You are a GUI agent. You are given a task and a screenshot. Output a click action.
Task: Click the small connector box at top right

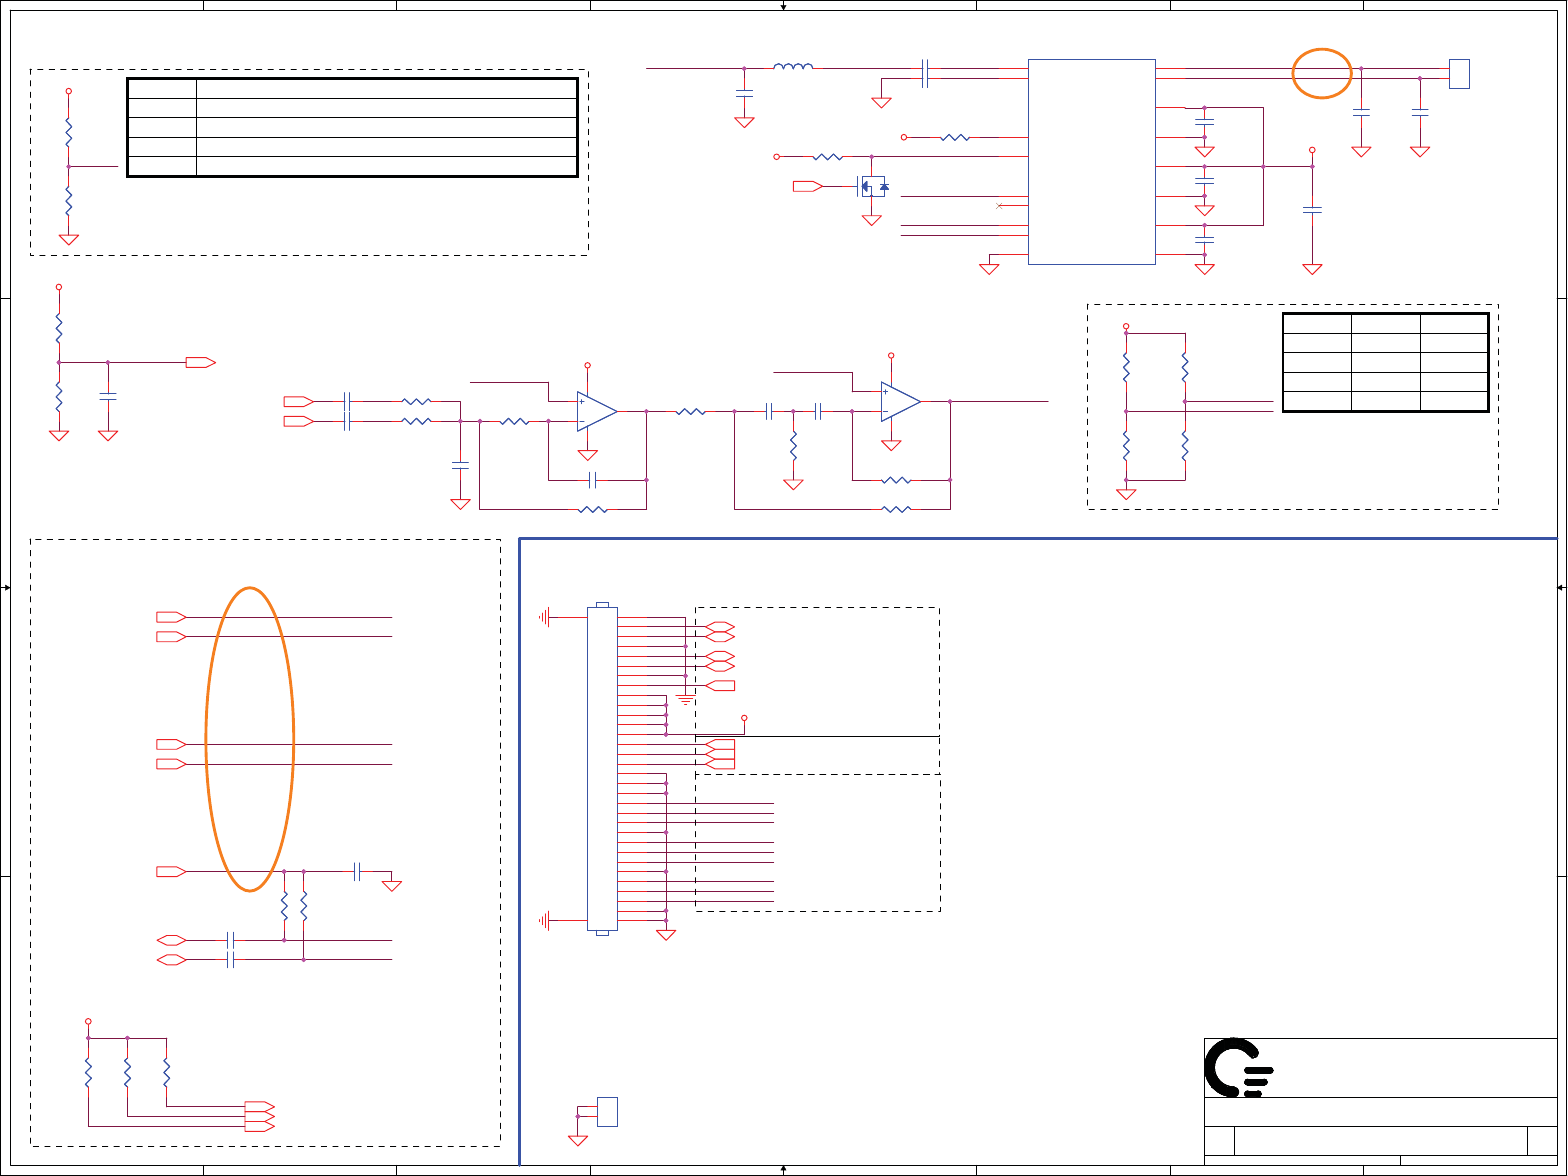tap(1459, 74)
